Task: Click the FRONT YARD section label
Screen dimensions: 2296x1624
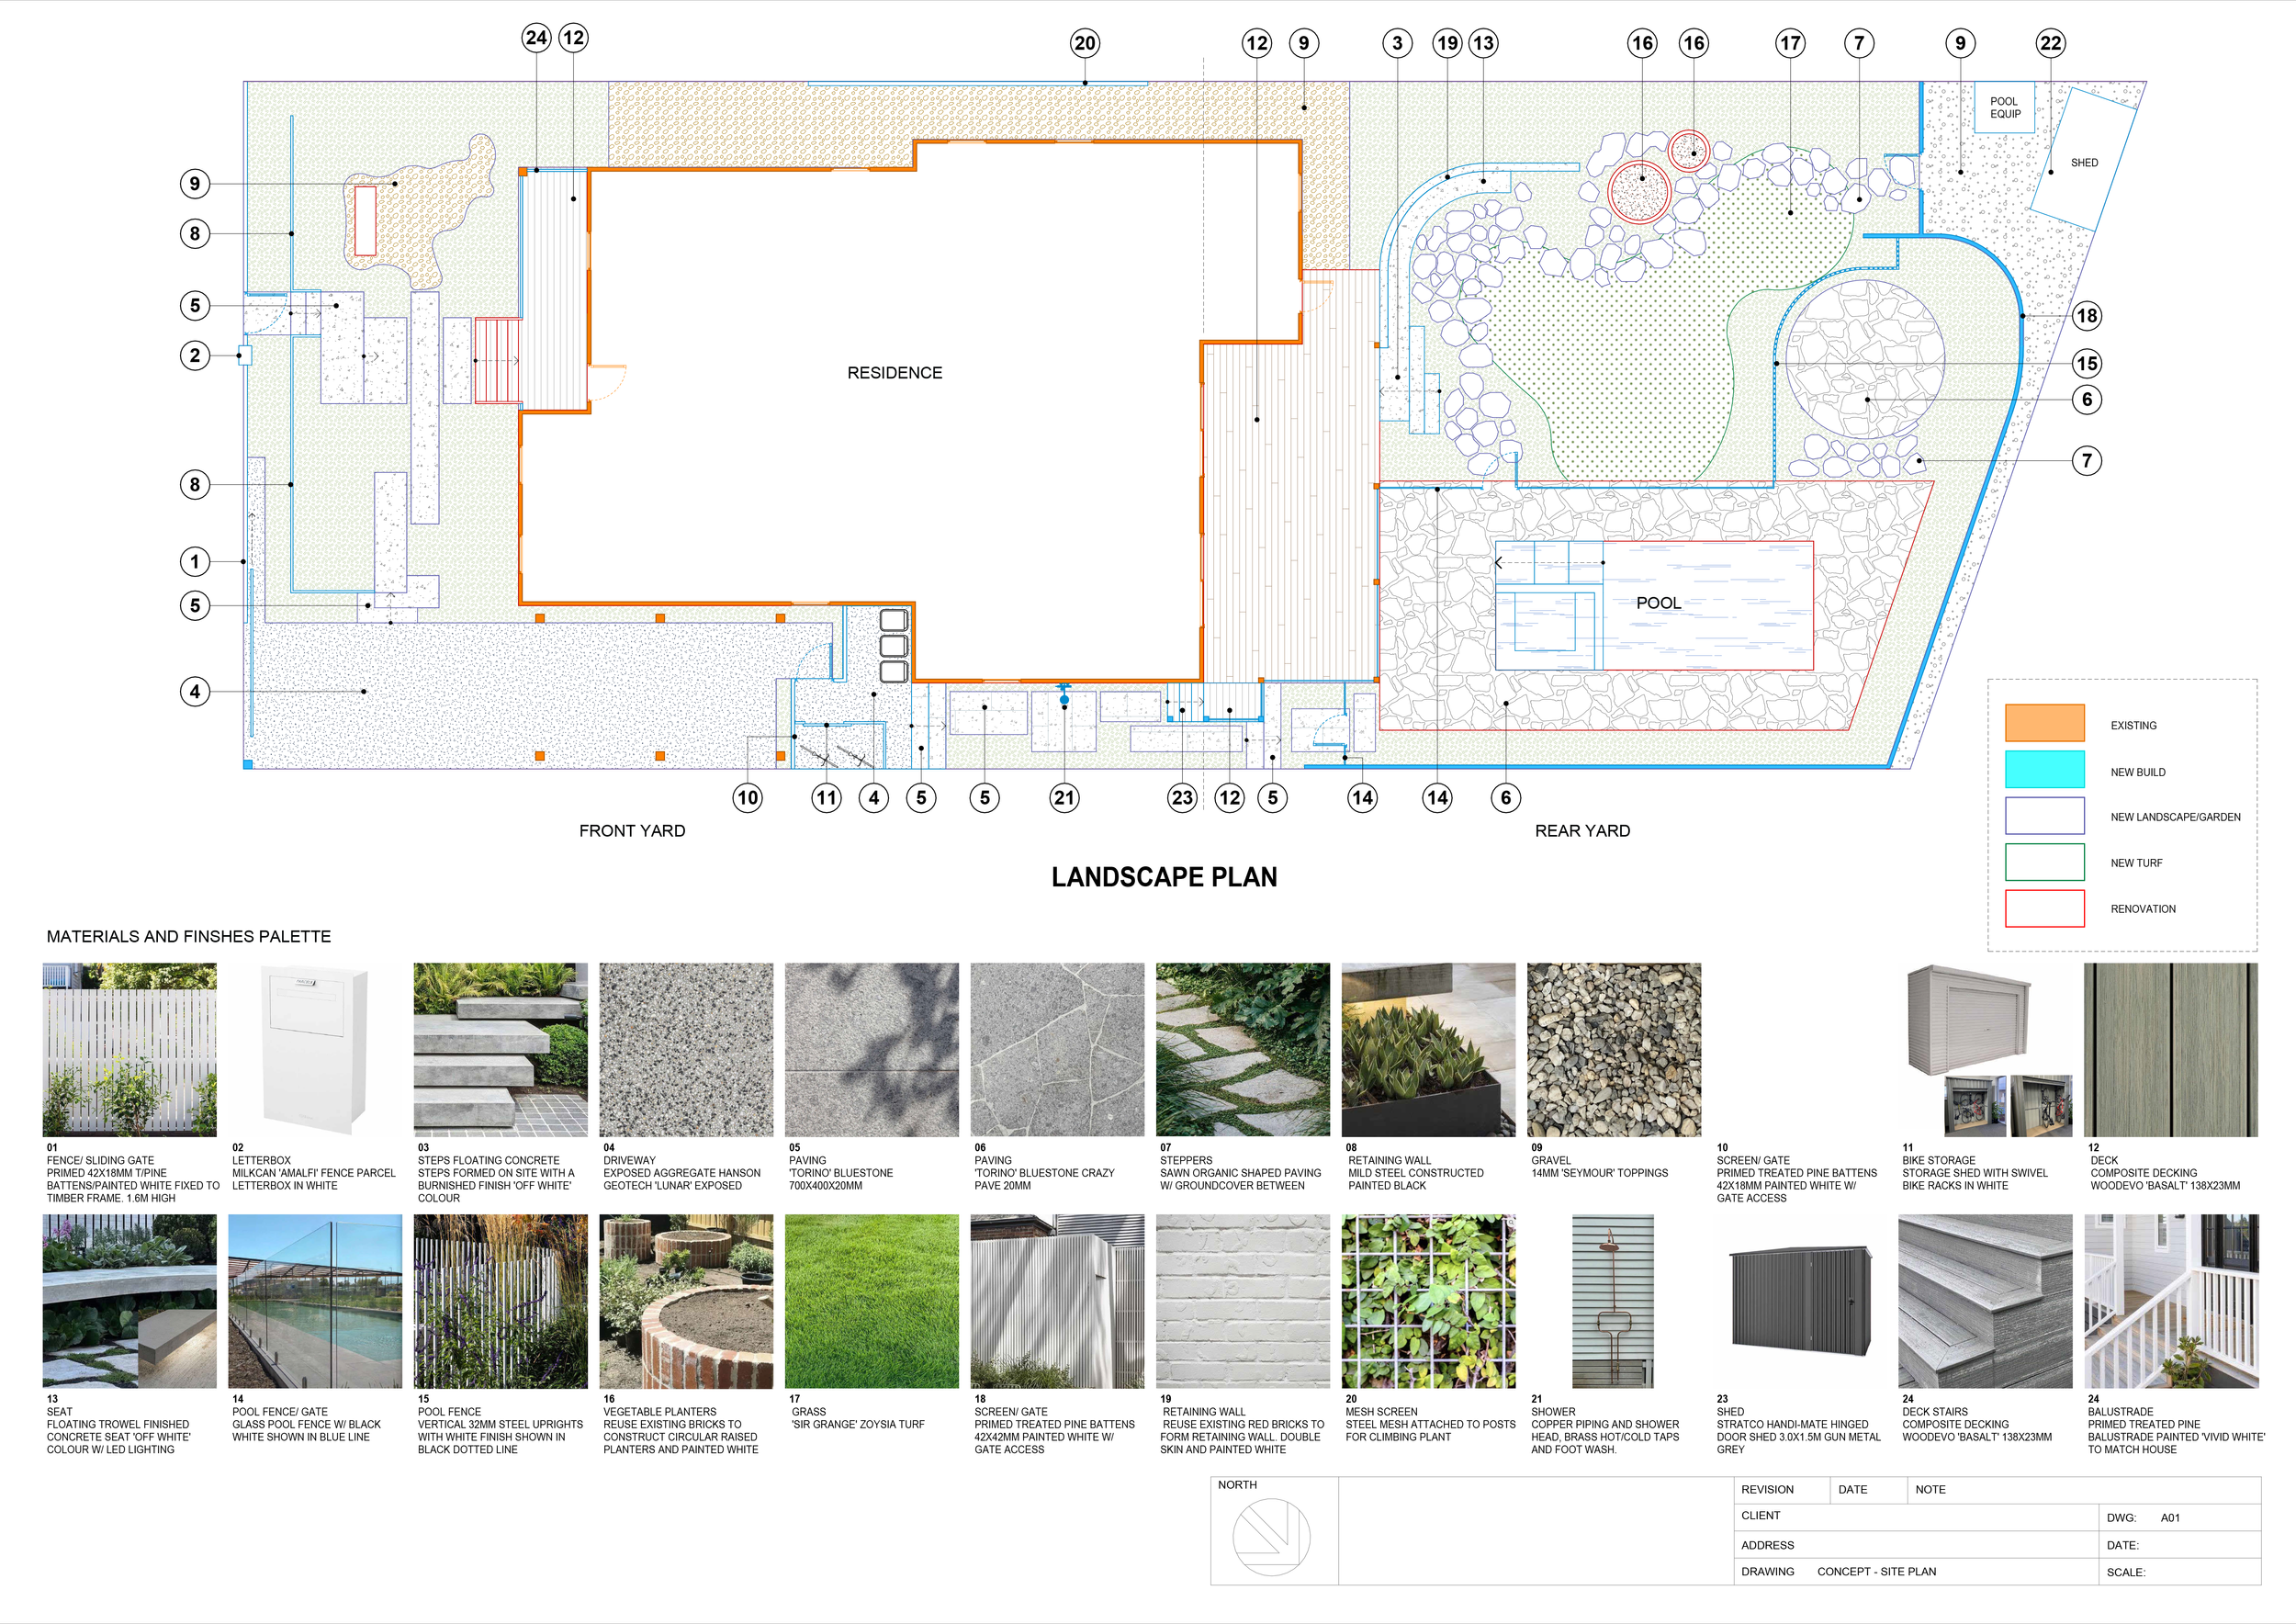Action: [x=632, y=830]
